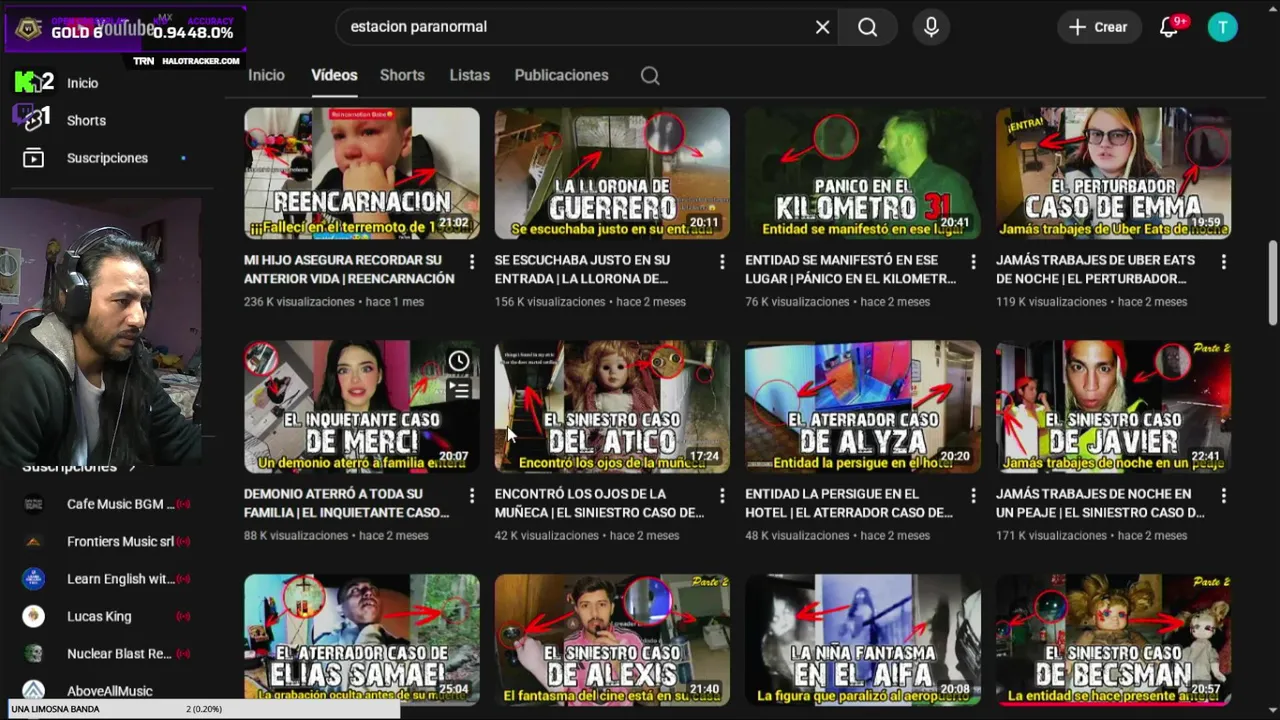The width and height of the screenshot is (1280, 720).
Task: Open title 'MI HIJO ASEGURA RECORDAR SU ANTERIOR VIDA'
Action: coord(349,269)
